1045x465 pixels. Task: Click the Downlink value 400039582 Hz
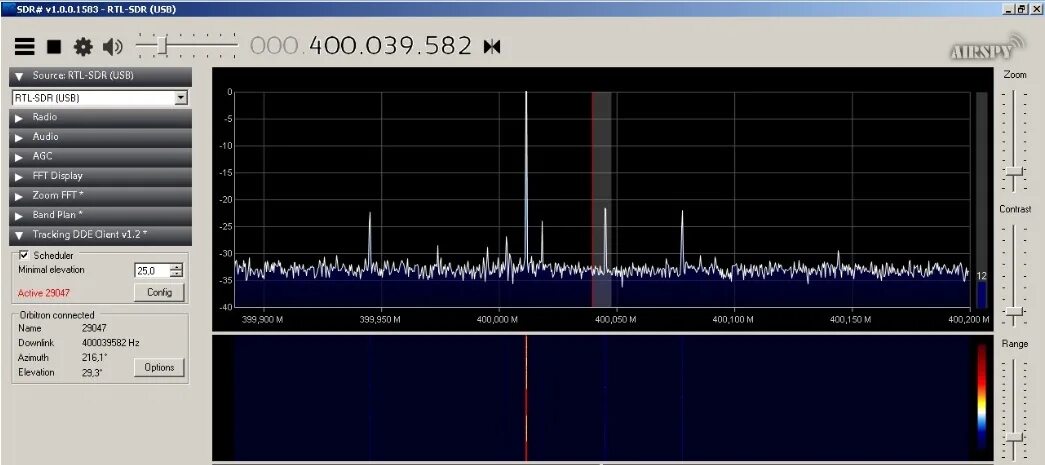[x=111, y=342]
